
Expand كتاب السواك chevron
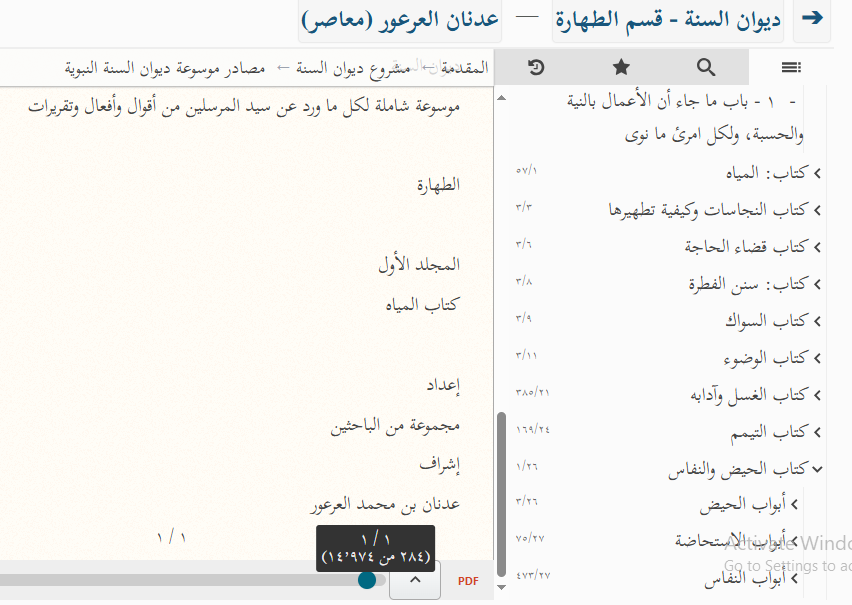pyautogui.click(x=817, y=321)
